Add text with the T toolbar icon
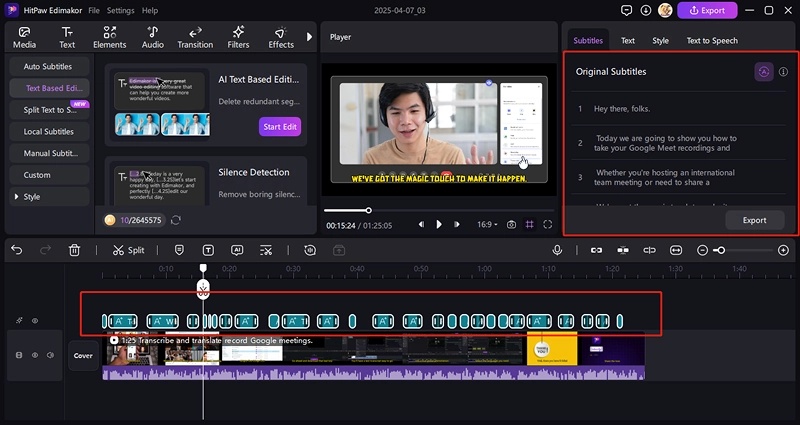 [208, 250]
